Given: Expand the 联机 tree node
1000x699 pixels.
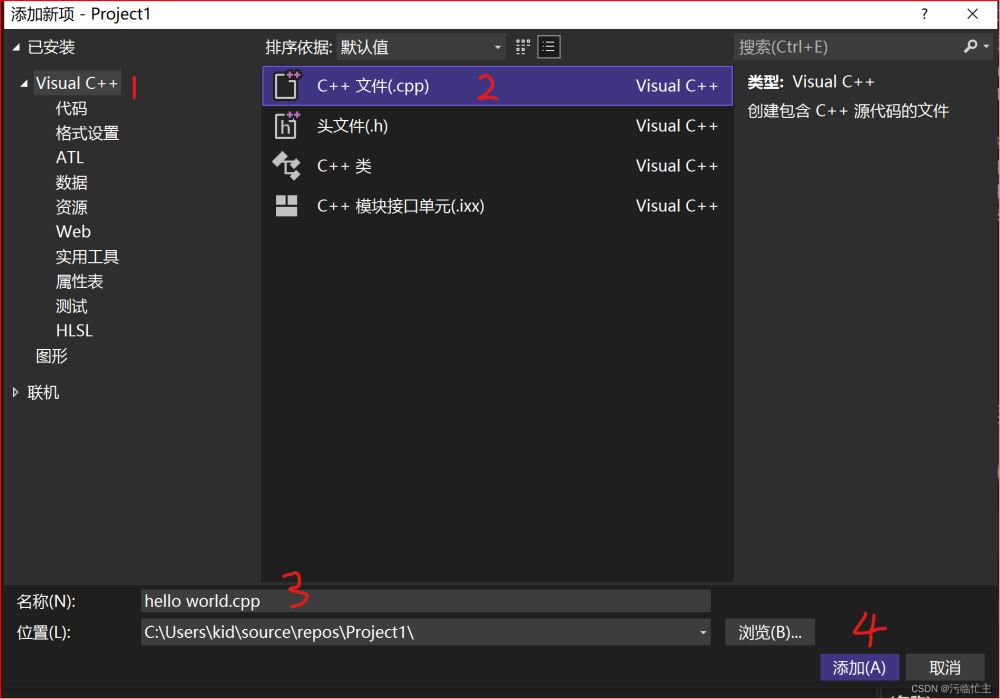Looking at the screenshot, I should (16, 393).
